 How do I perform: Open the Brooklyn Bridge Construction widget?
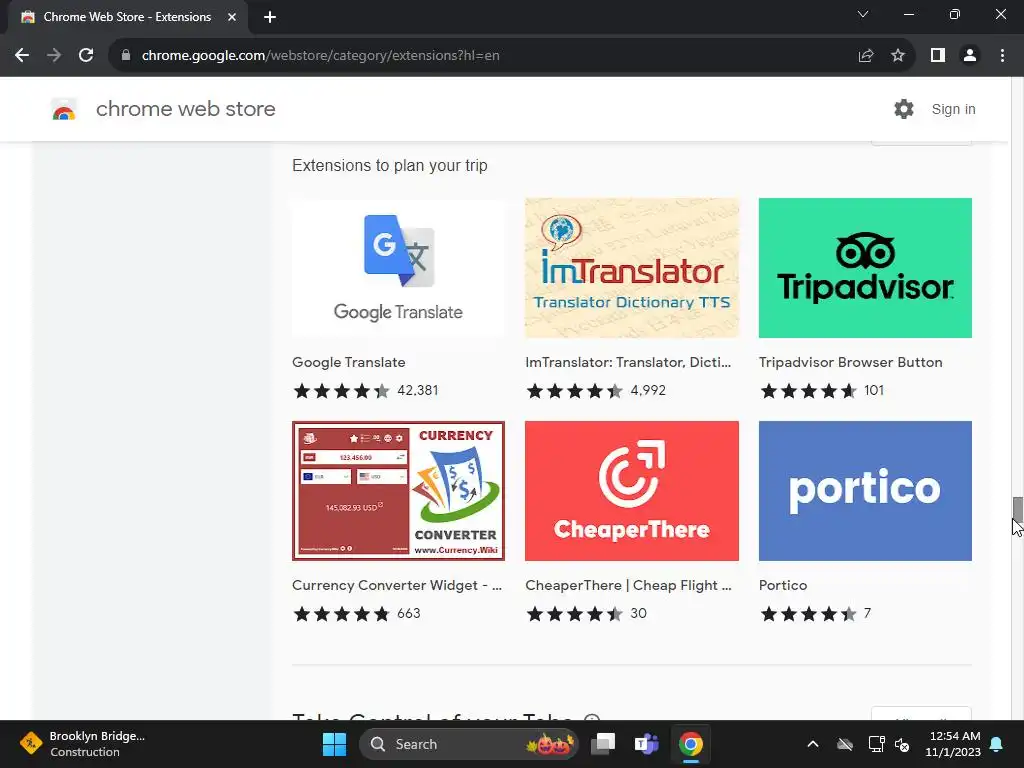click(82, 744)
